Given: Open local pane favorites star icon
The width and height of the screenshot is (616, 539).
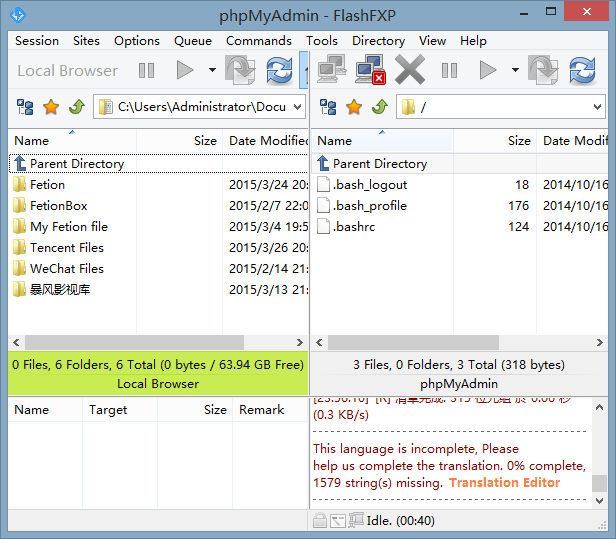Looking at the screenshot, I should point(51,107).
